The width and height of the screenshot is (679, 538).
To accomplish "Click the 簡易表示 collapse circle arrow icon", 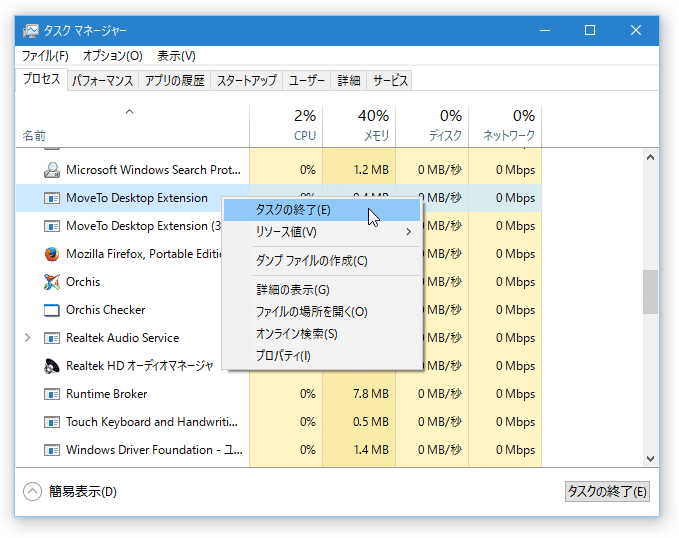I will tap(32, 492).
